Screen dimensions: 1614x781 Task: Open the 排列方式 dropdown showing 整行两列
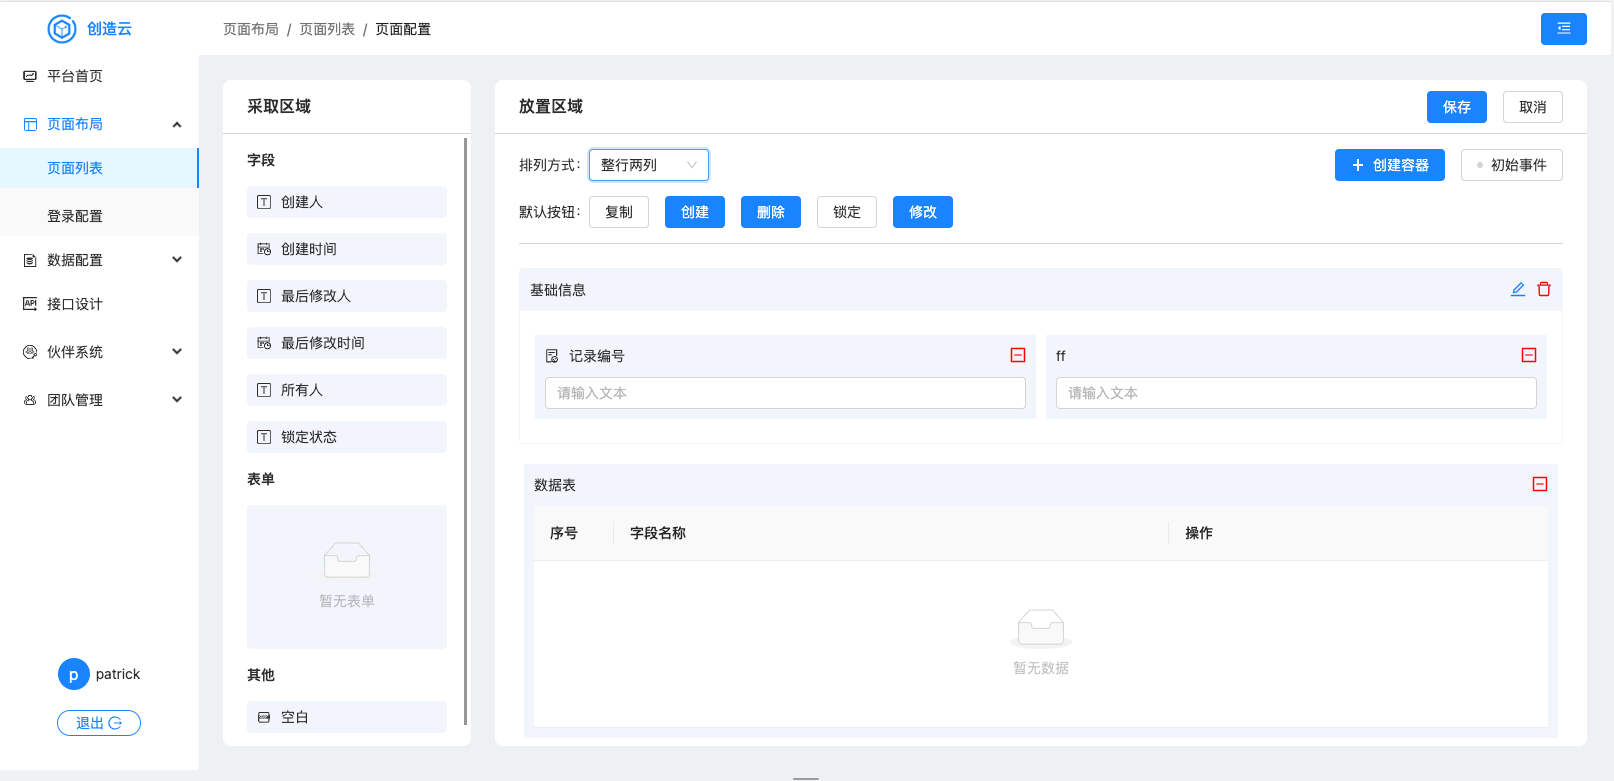pyautogui.click(x=649, y=165)
